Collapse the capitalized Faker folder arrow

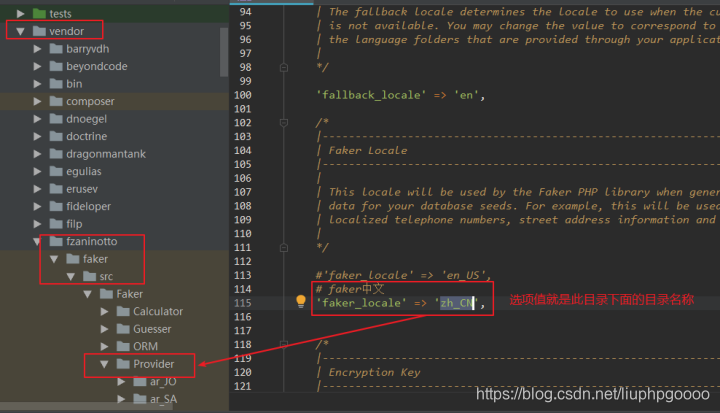pos(88,294)
